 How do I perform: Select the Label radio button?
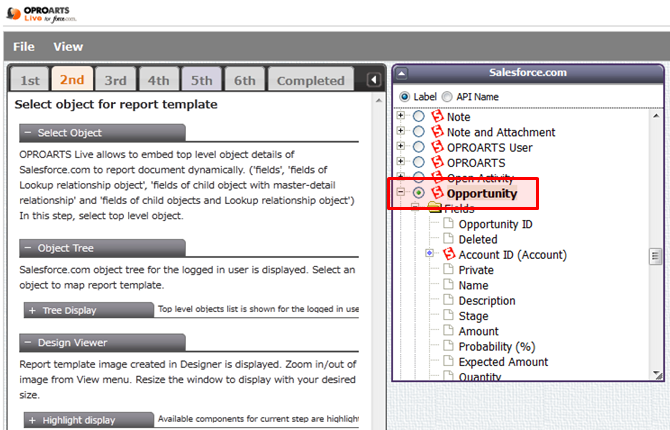coord(404,97)
